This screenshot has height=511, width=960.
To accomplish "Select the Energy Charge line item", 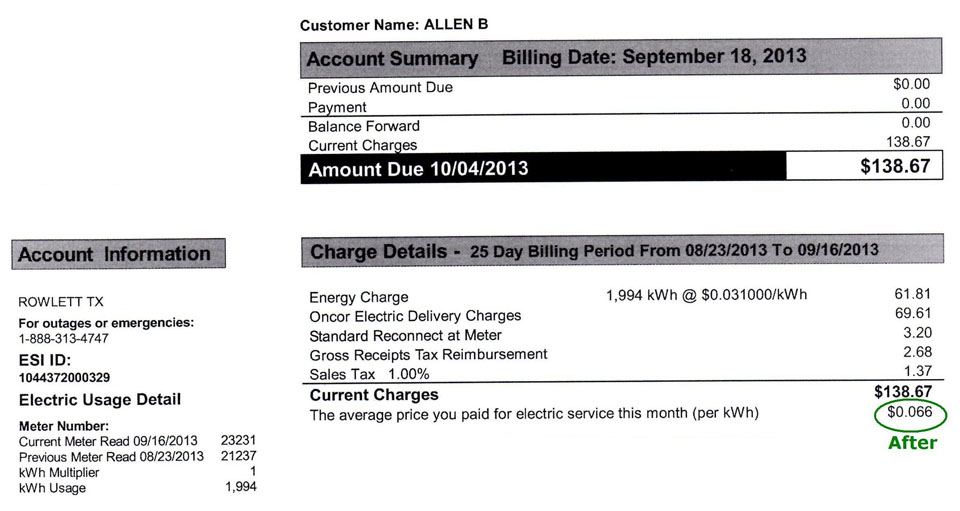I will pos(359,297).
